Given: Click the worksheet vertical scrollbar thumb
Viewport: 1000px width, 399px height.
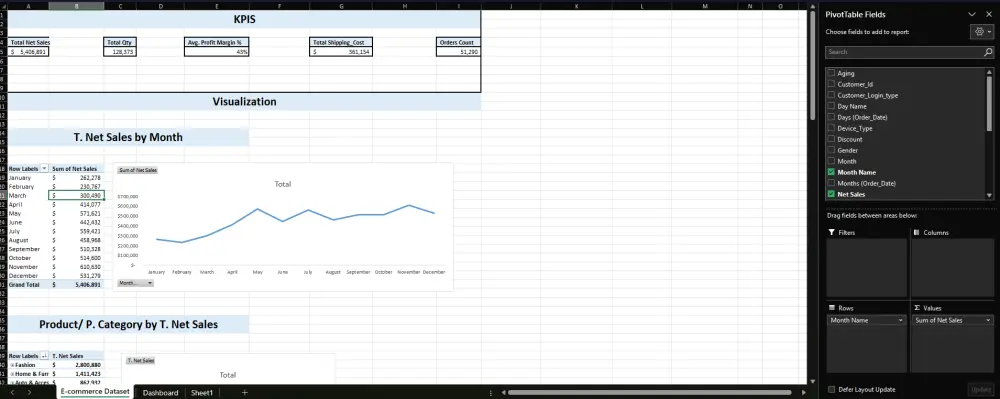Looking at the screenshot, I should (x=813, y=66).
